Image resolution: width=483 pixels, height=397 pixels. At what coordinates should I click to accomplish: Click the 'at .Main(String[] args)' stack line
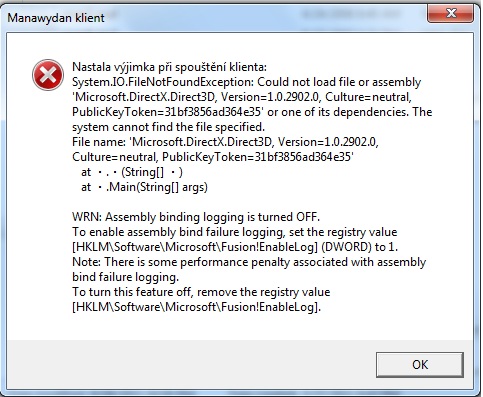point(144,187)
